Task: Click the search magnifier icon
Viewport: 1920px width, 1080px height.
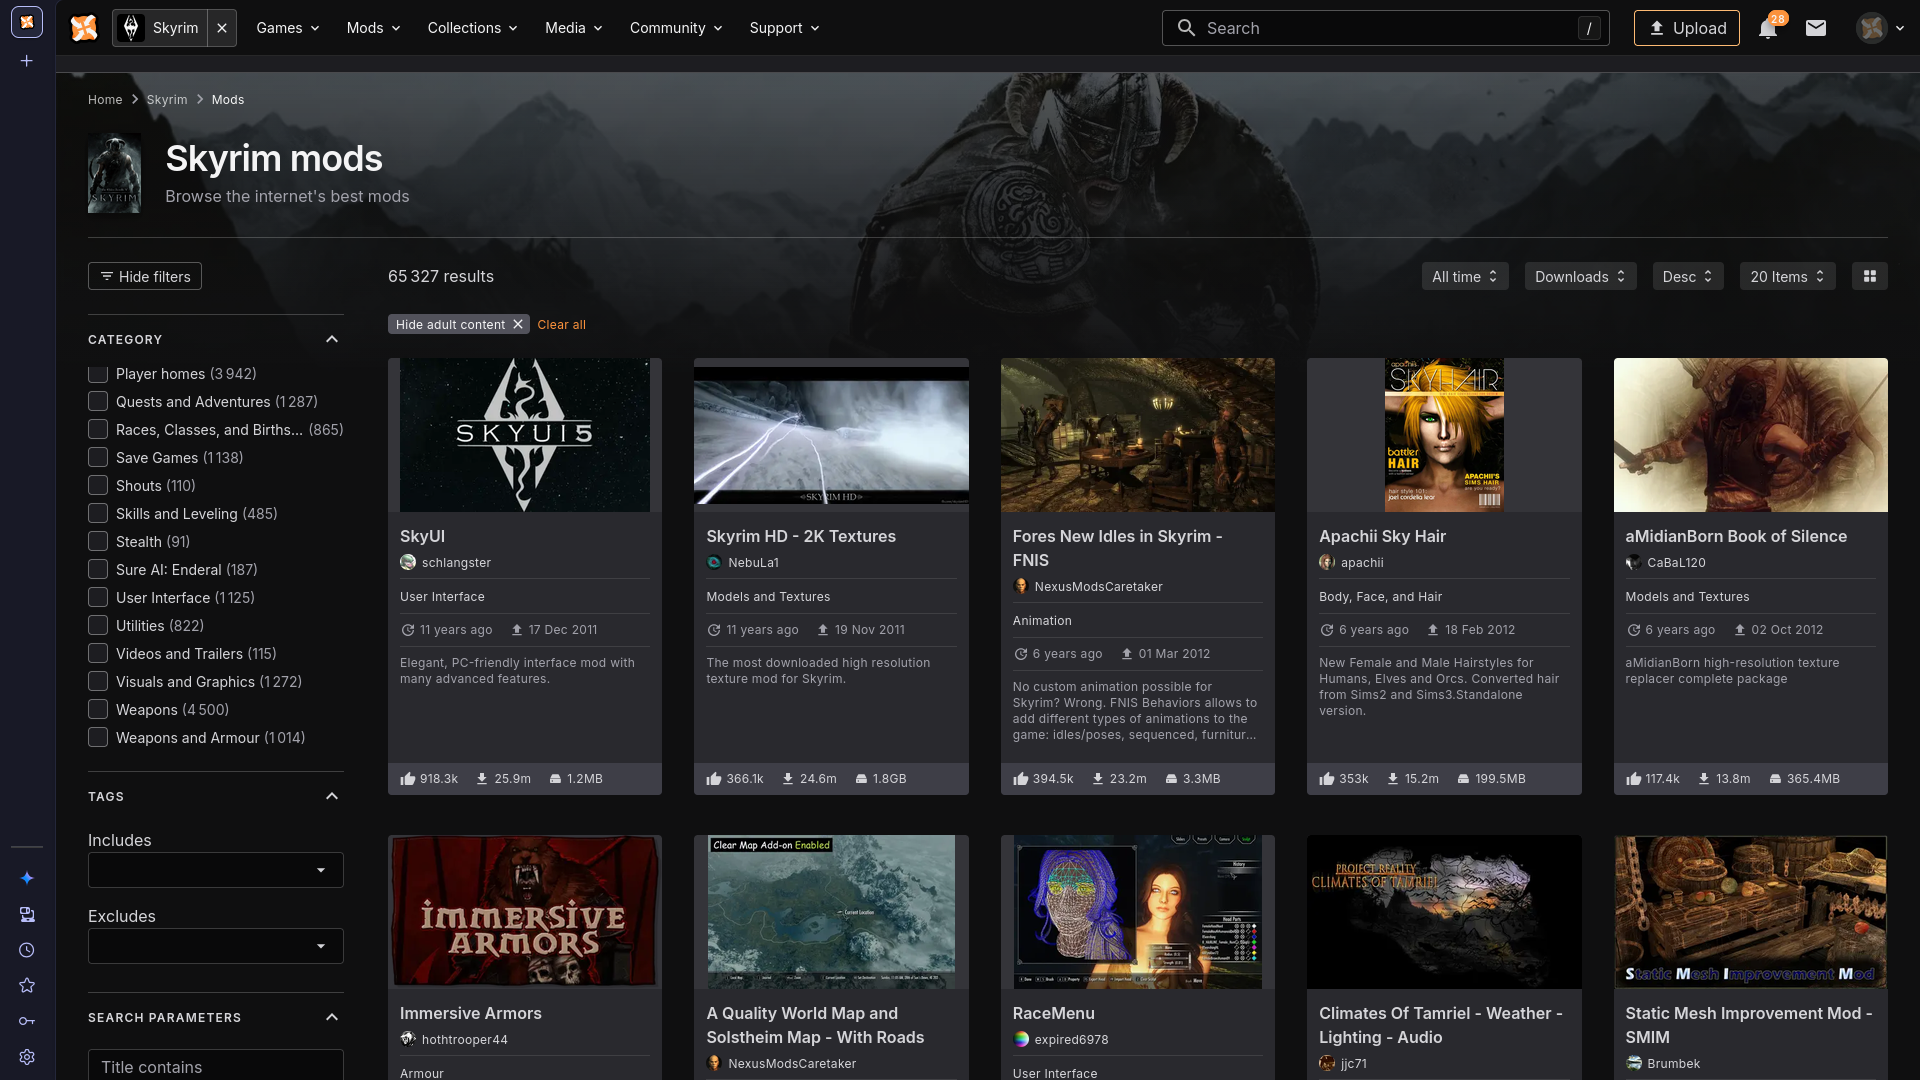Action: 1186,28
